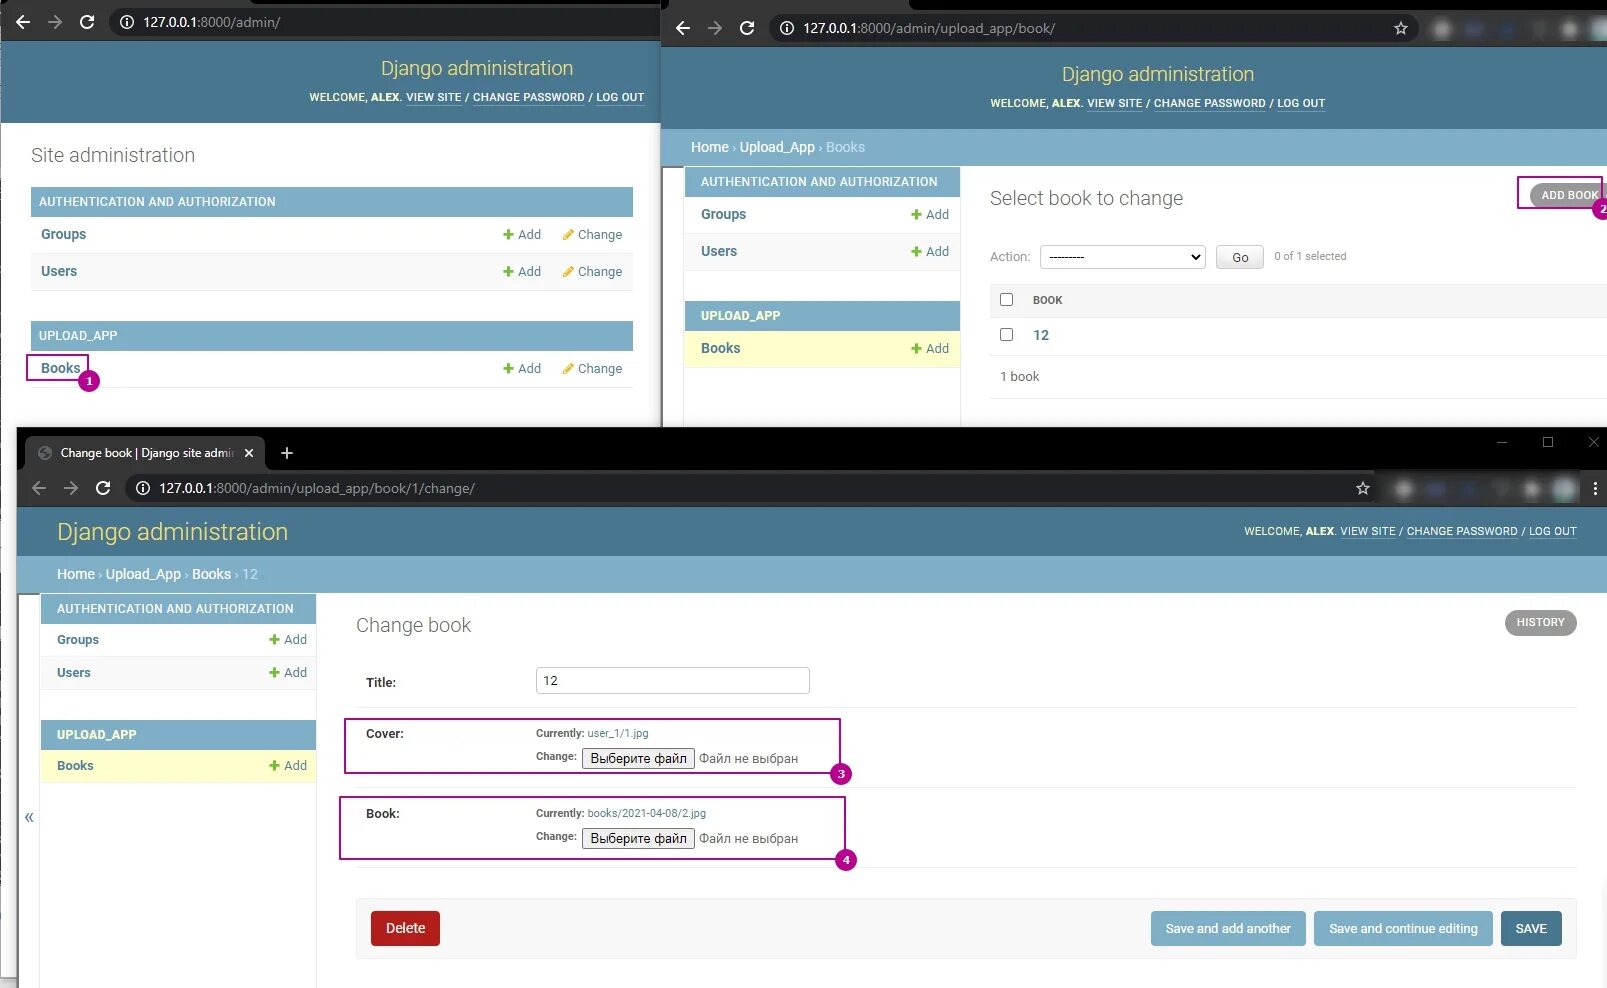This screenshot has height=988, width=1607.
Task: Open current cover file user_1/1.jpg link
Action: point(618,733)
